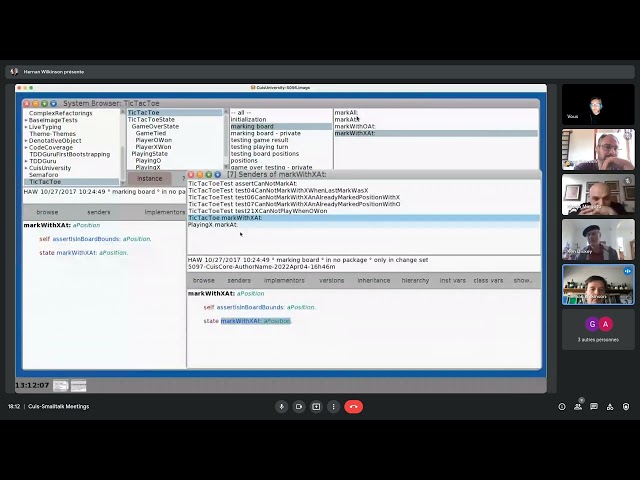Screen dimensions: 640x480
Task: Select the '-- all --' protocol
Action: [241, 113]
